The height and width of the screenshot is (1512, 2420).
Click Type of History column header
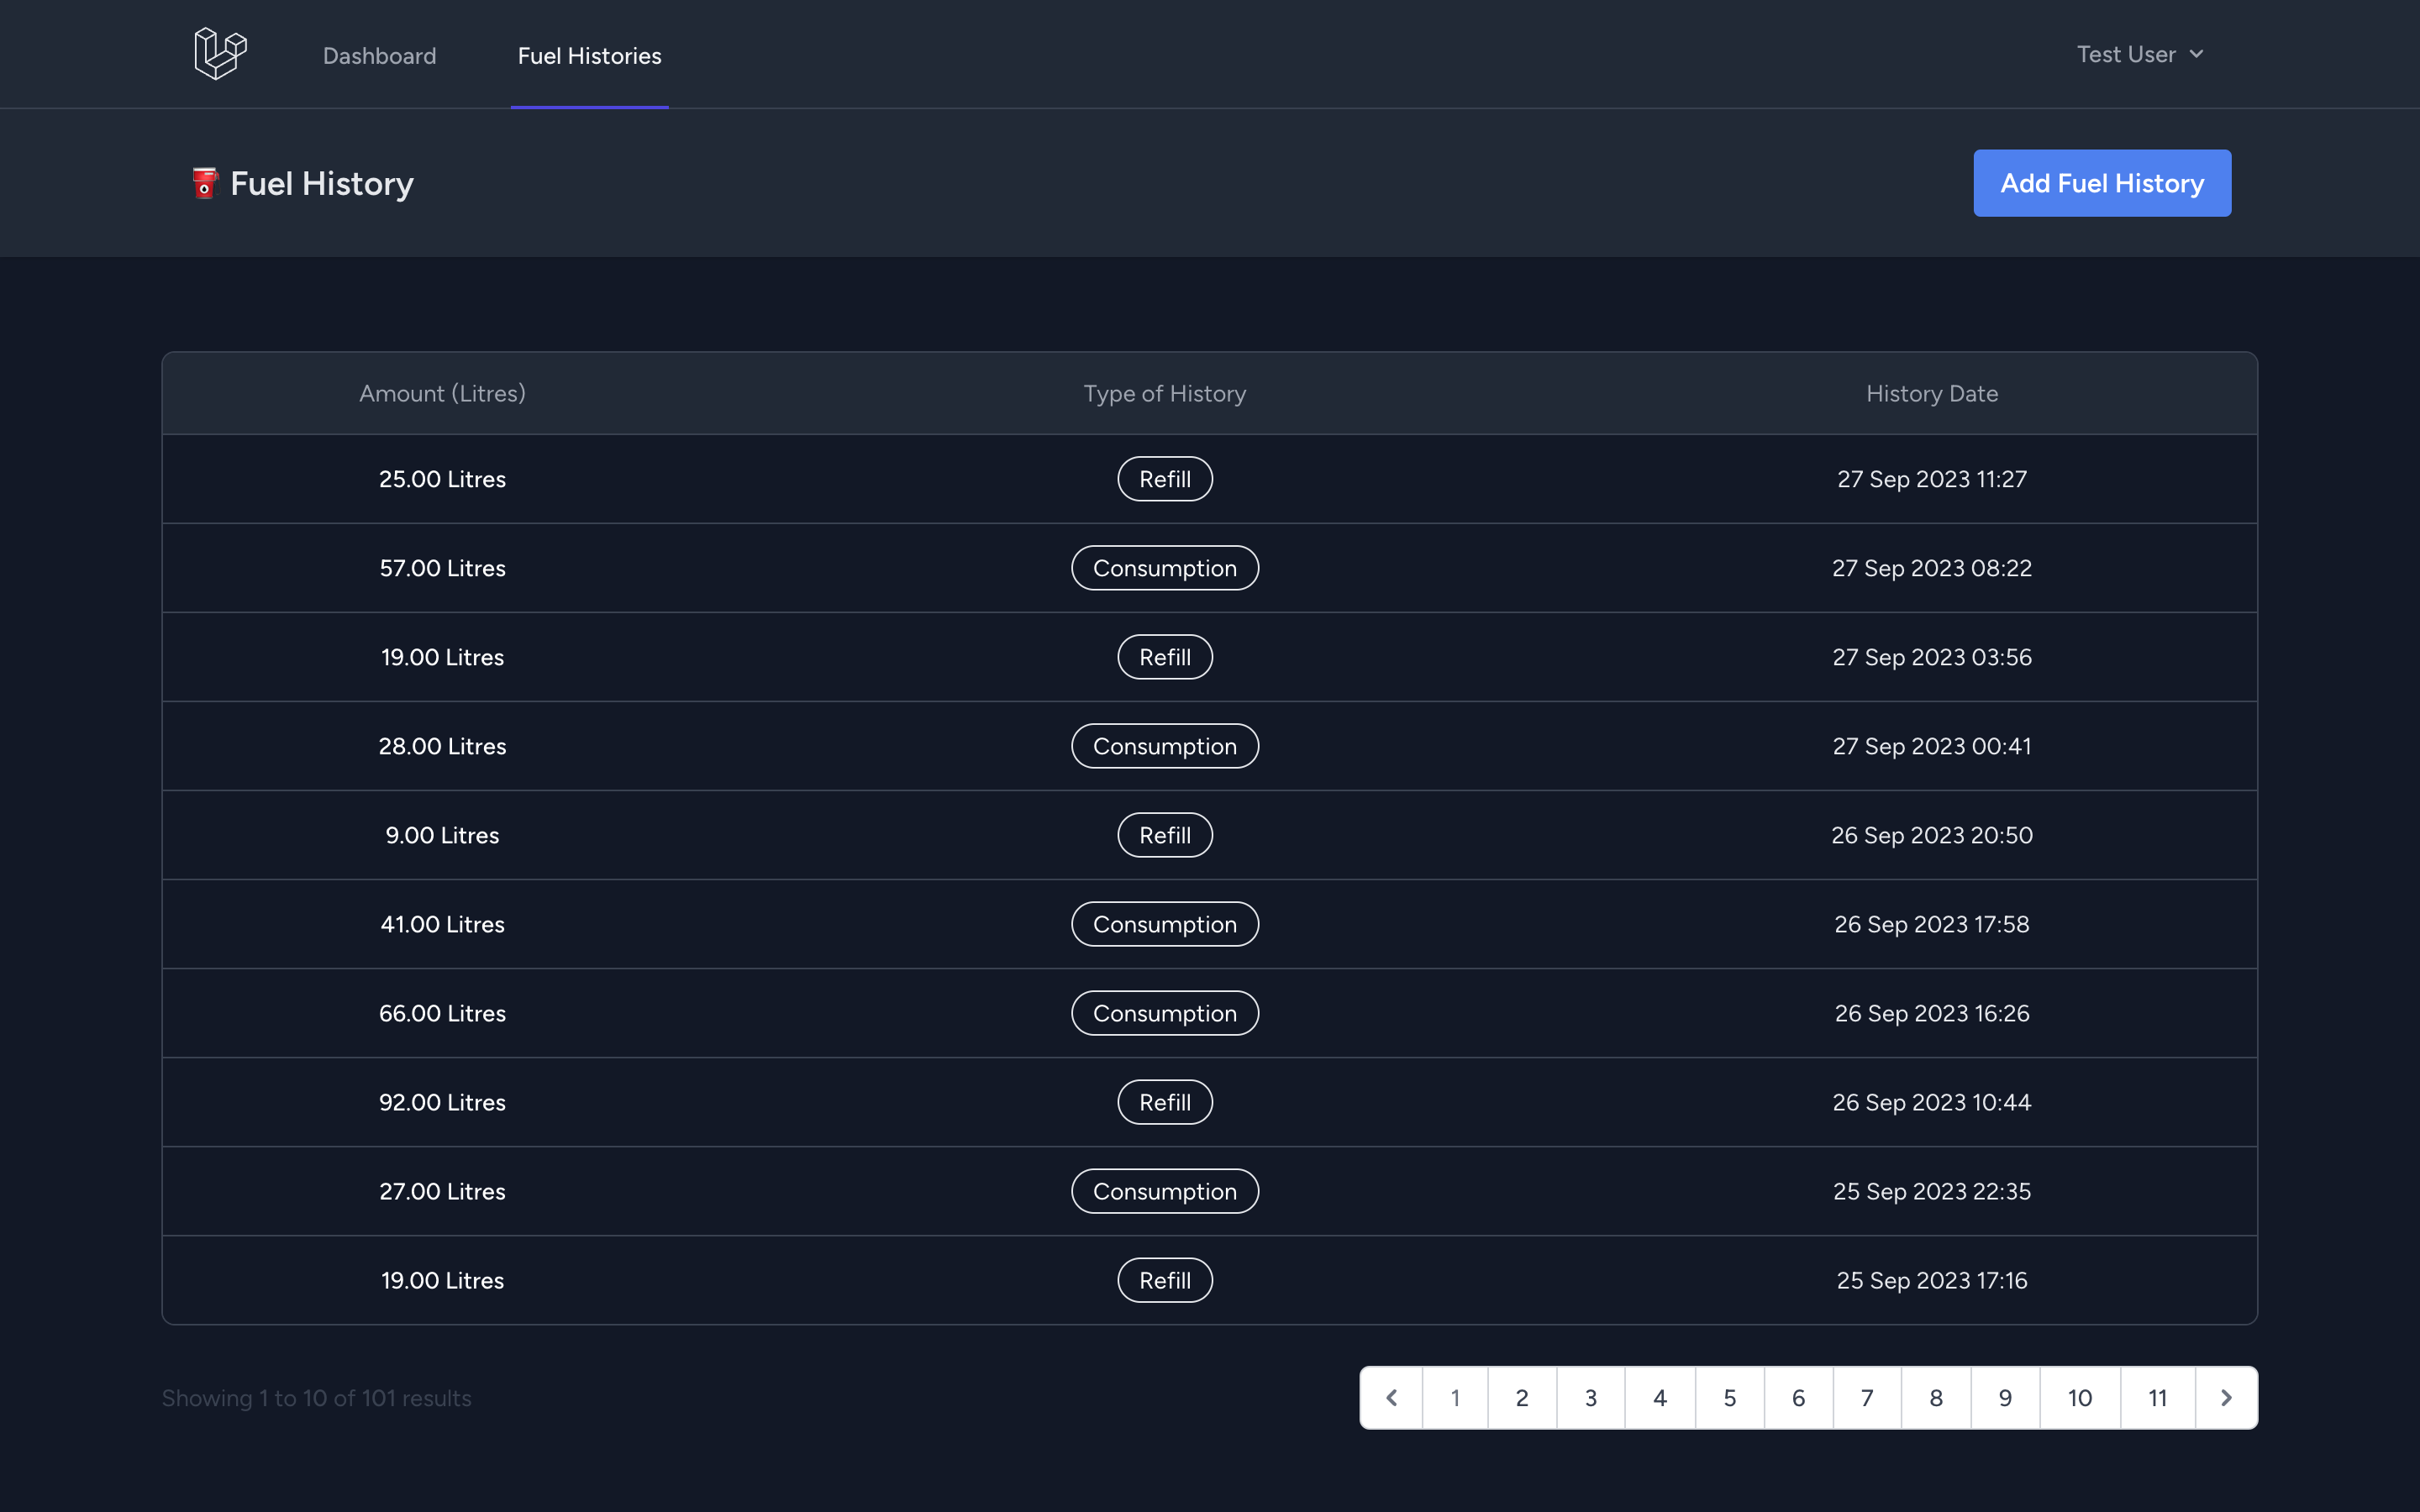coord(1164,392)
